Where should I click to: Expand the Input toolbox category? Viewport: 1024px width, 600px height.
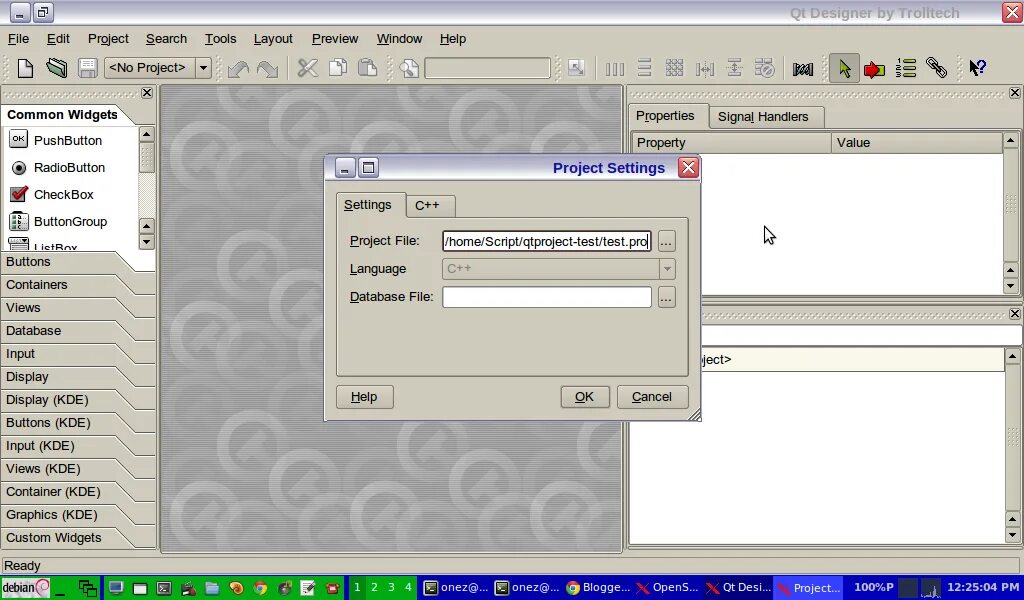78,354
